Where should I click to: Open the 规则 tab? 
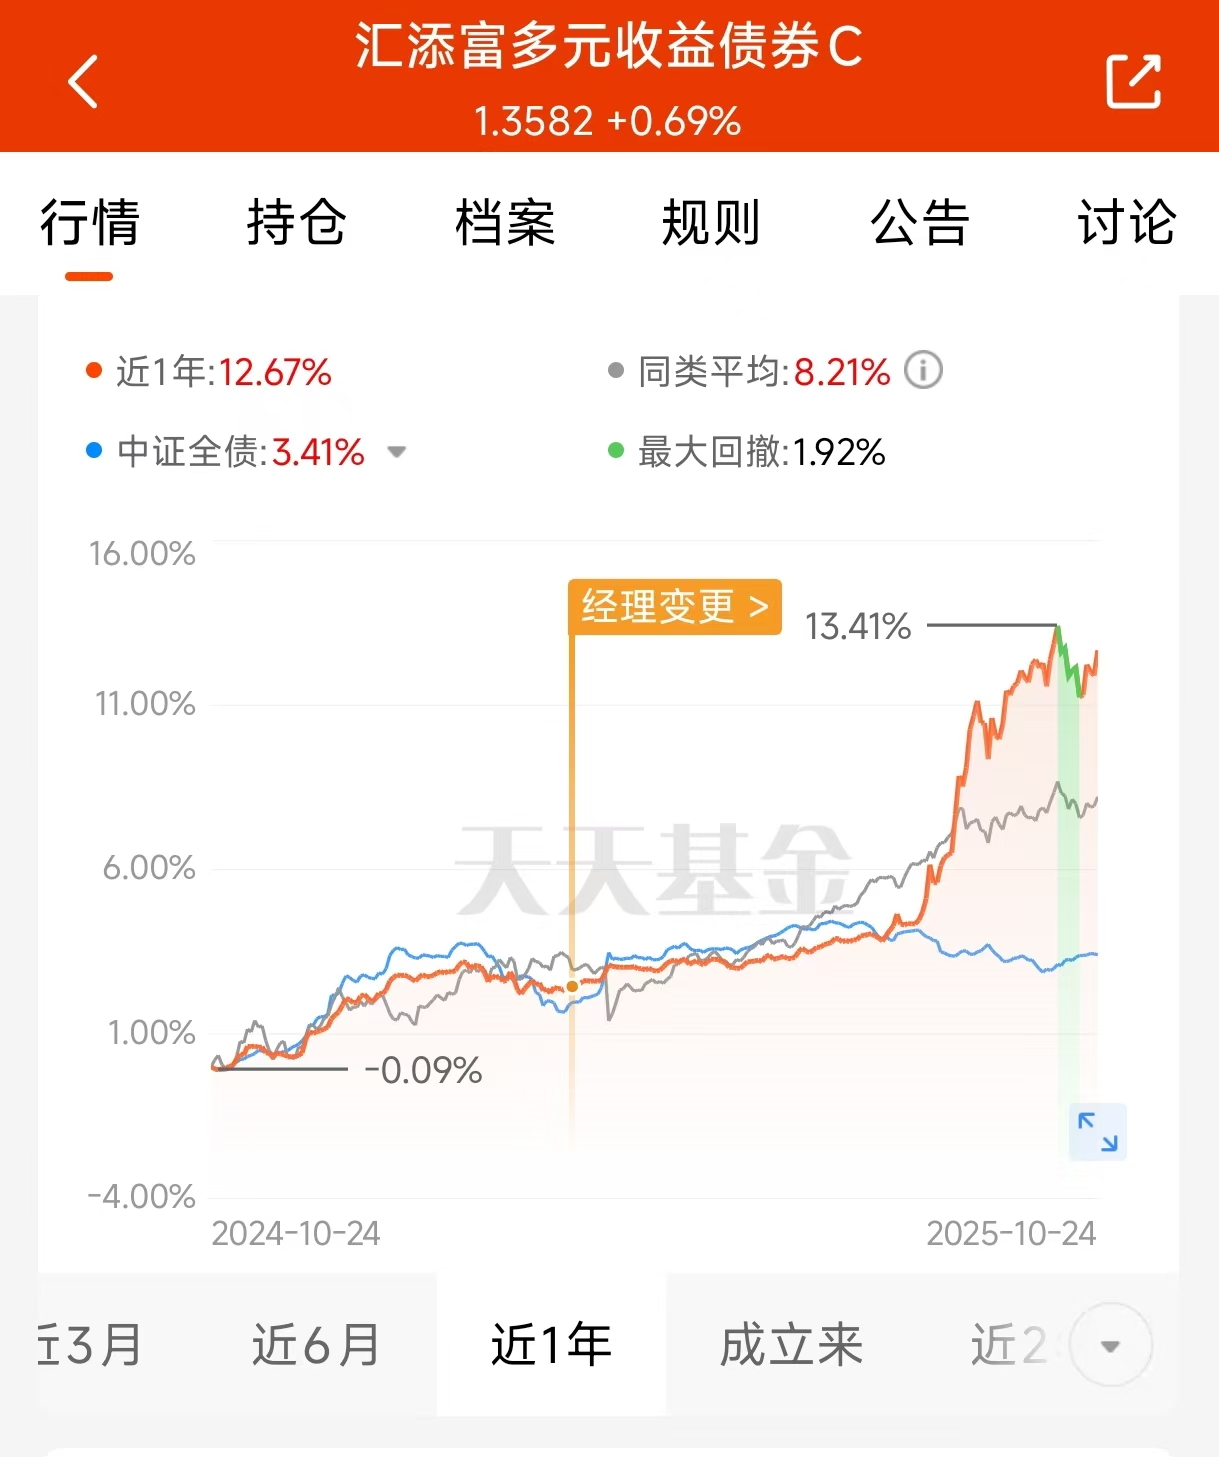tap(711, 222)
